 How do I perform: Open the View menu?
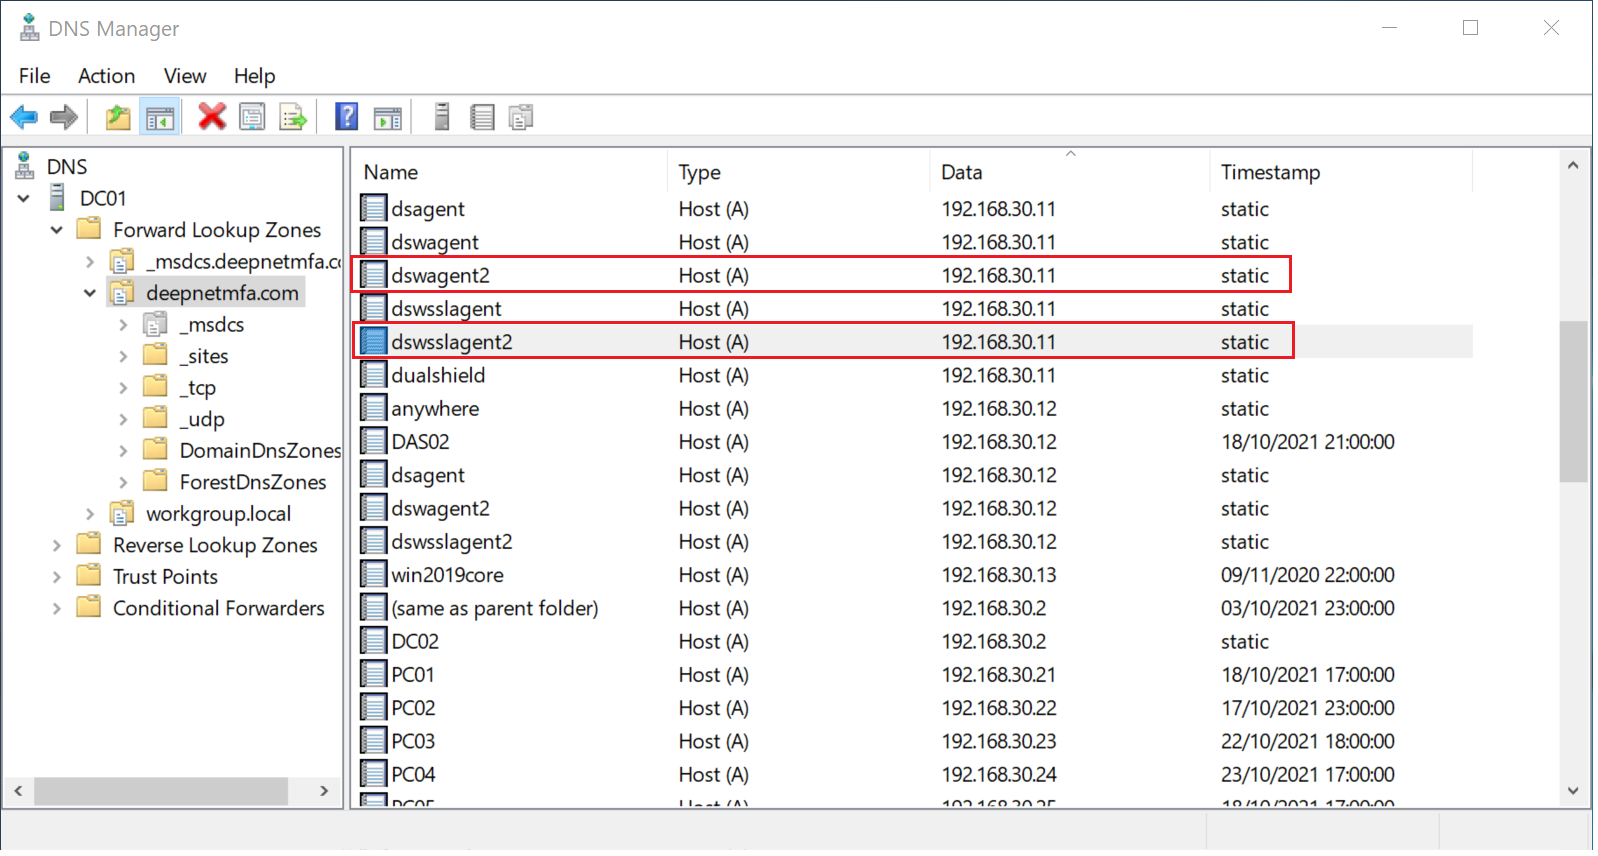pyautogui.click(x=185, y=76)
